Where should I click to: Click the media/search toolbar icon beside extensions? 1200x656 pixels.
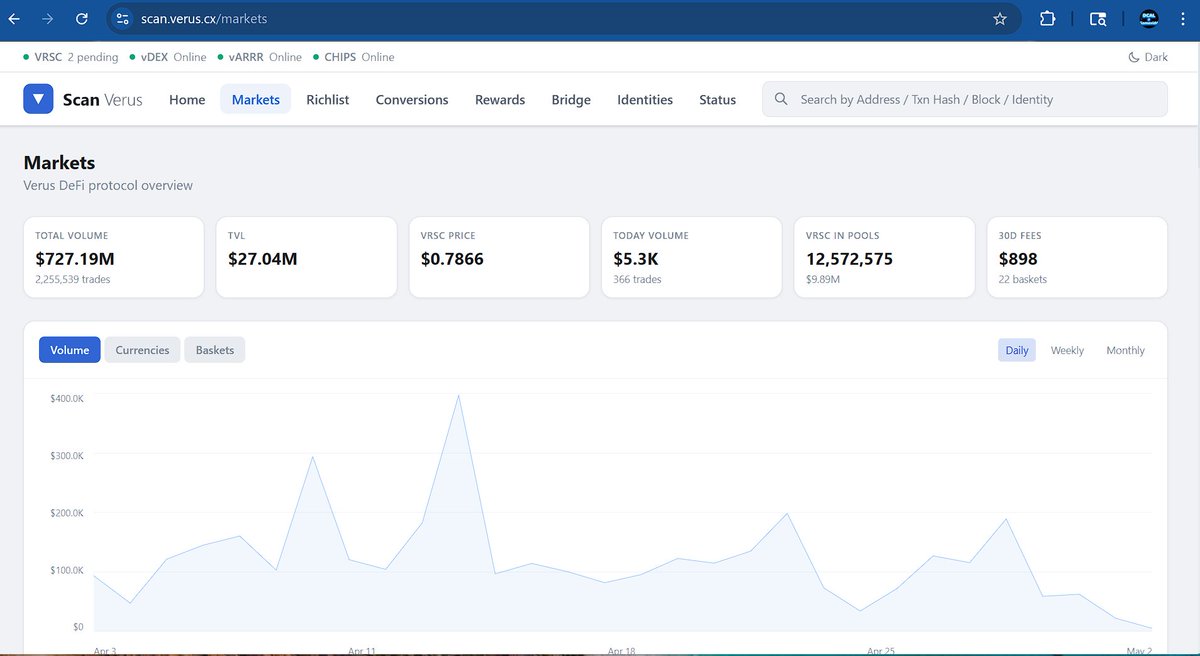(1097, 18)
